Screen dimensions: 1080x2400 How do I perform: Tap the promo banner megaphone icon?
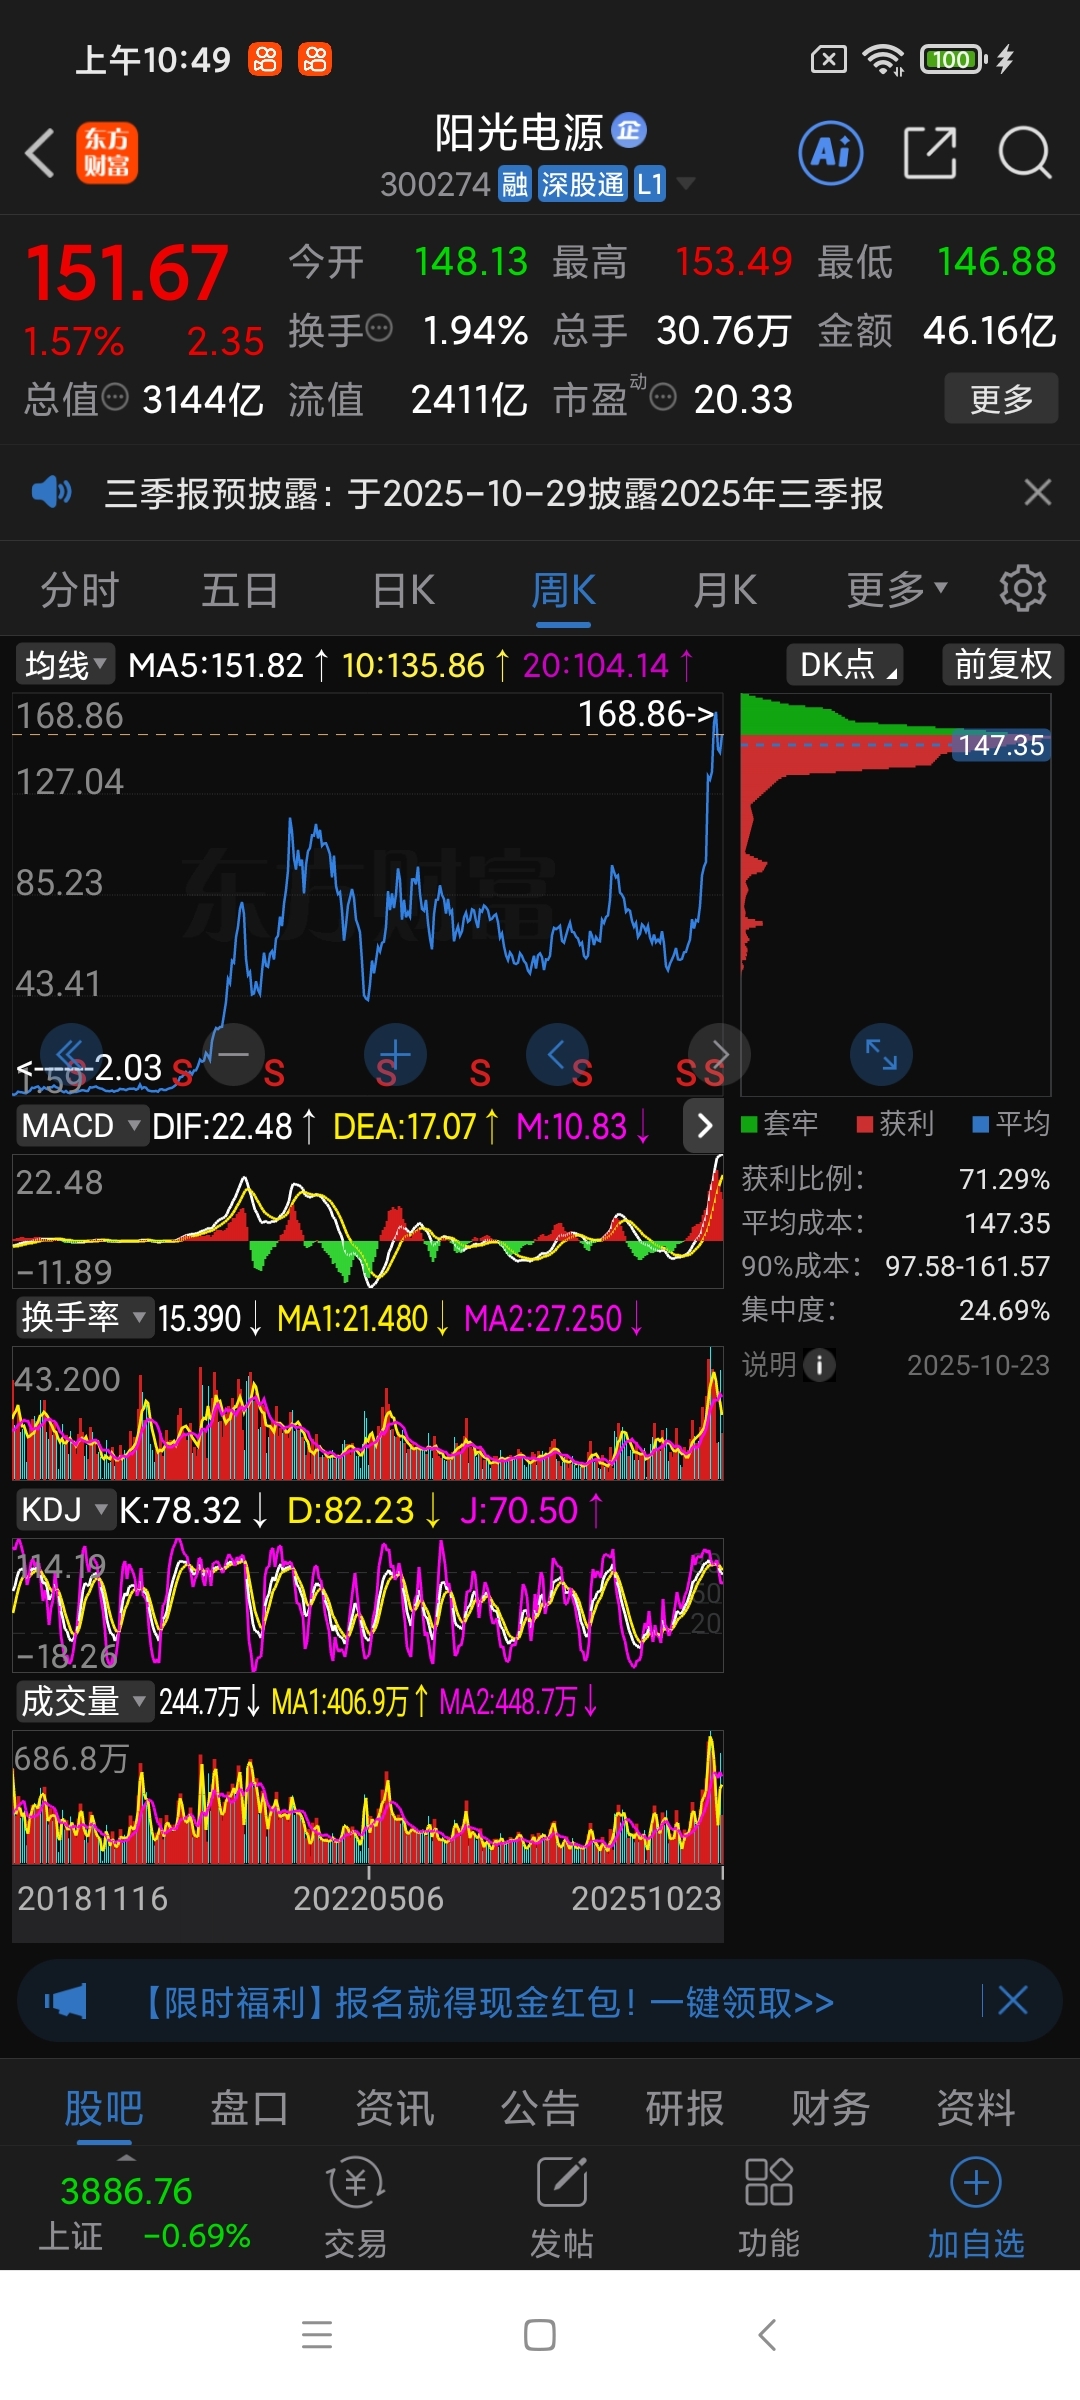(66, 2001)
